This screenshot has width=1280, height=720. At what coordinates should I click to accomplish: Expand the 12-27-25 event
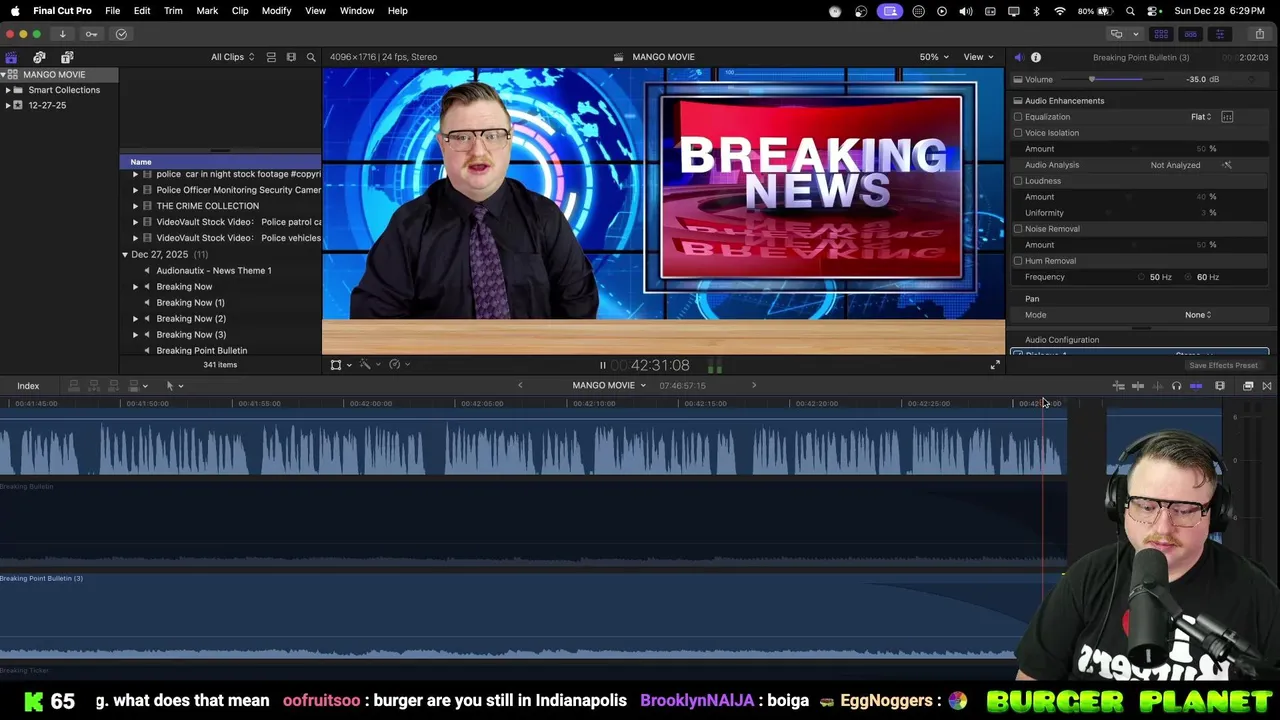[x=8, y=105]
